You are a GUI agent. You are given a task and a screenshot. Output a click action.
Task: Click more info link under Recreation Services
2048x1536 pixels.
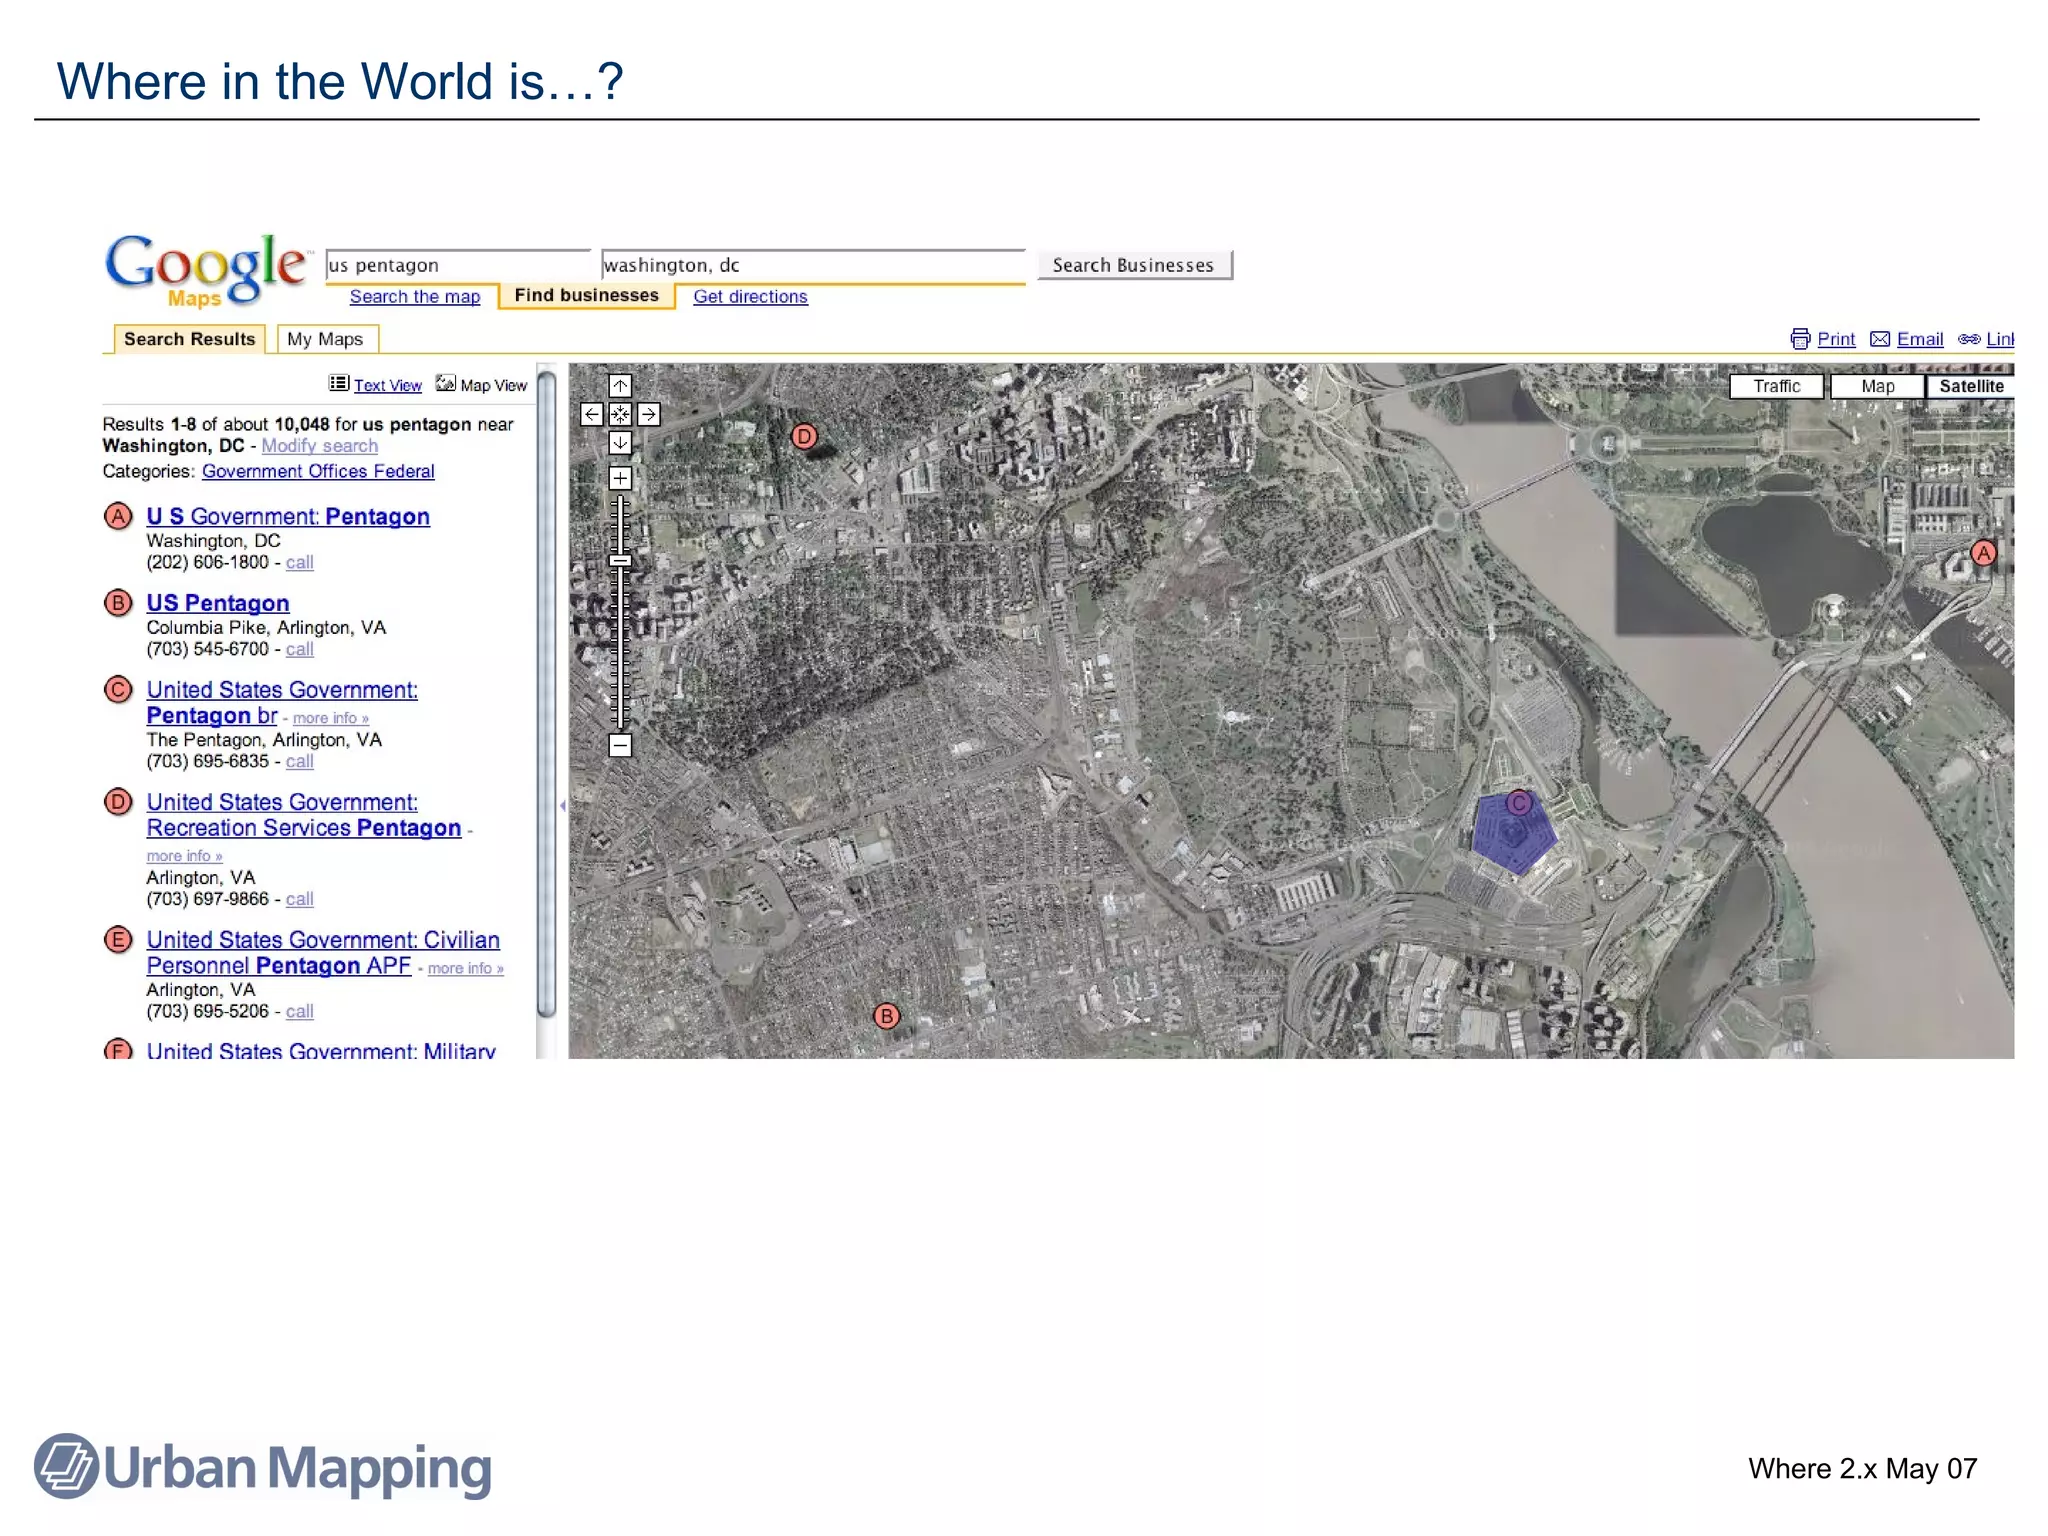pyautogui.click(x=184, y=856)
